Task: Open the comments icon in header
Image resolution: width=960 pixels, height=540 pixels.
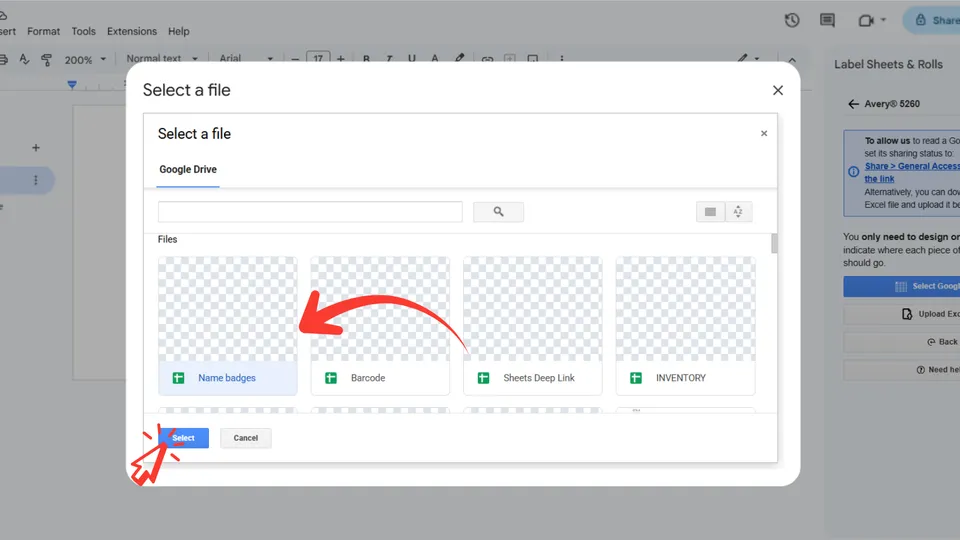Action: [827, 20]
